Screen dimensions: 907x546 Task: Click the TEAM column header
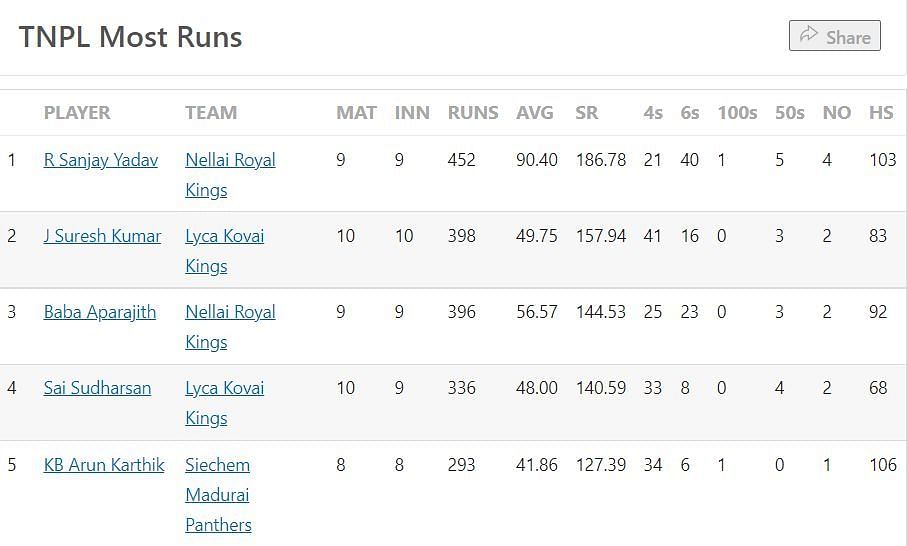click(211, 113)
